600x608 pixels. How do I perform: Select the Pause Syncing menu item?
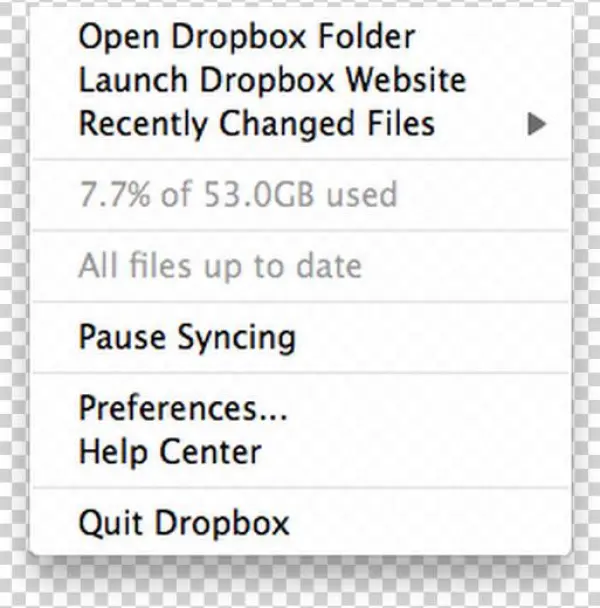tap(187, 337)
